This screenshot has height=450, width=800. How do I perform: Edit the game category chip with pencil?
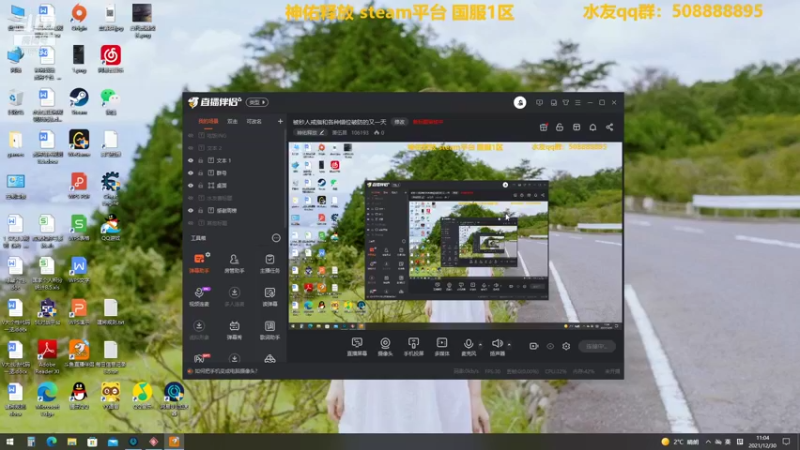click(310, 133)
